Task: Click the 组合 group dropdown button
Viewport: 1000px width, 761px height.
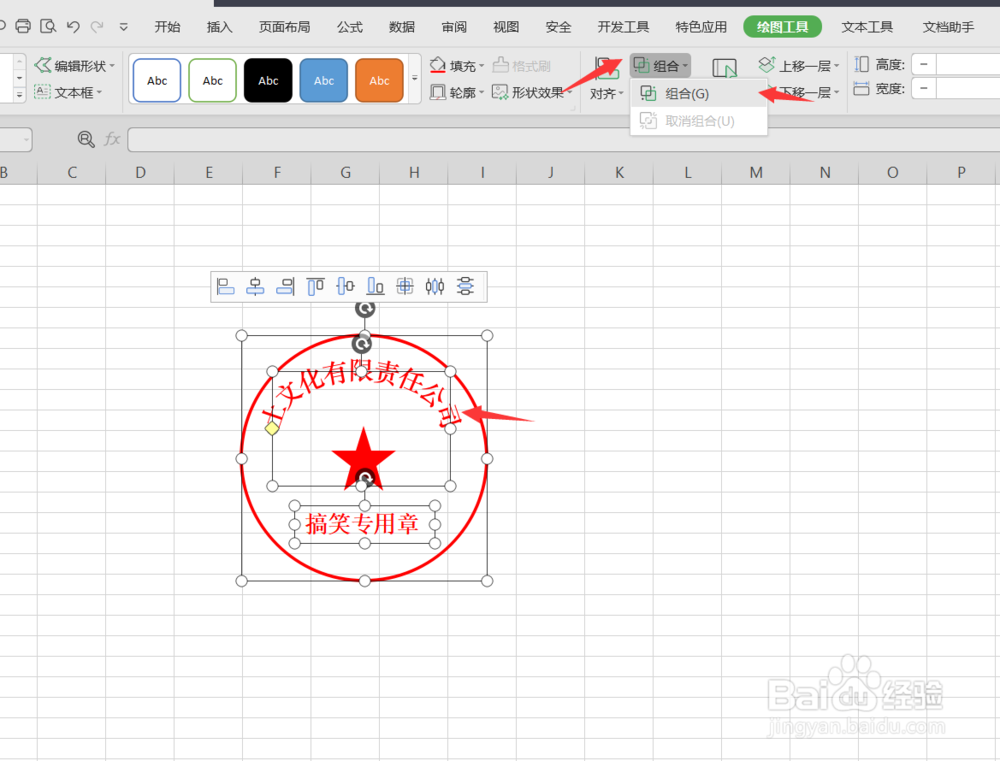Action: pyautogui.click(x=660, y=65)
